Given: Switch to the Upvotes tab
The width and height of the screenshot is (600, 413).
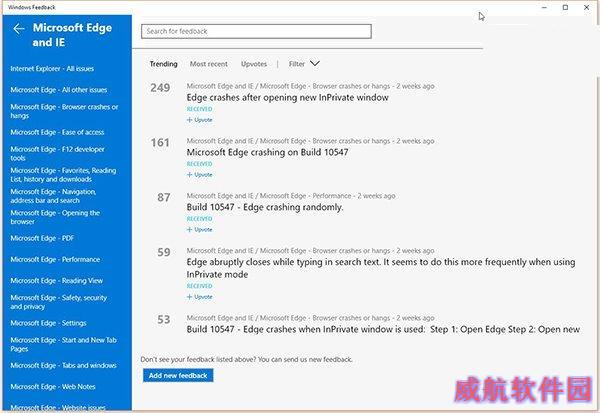Looking at the screenshot, I should pyautogui.click(x=254, y=64).
